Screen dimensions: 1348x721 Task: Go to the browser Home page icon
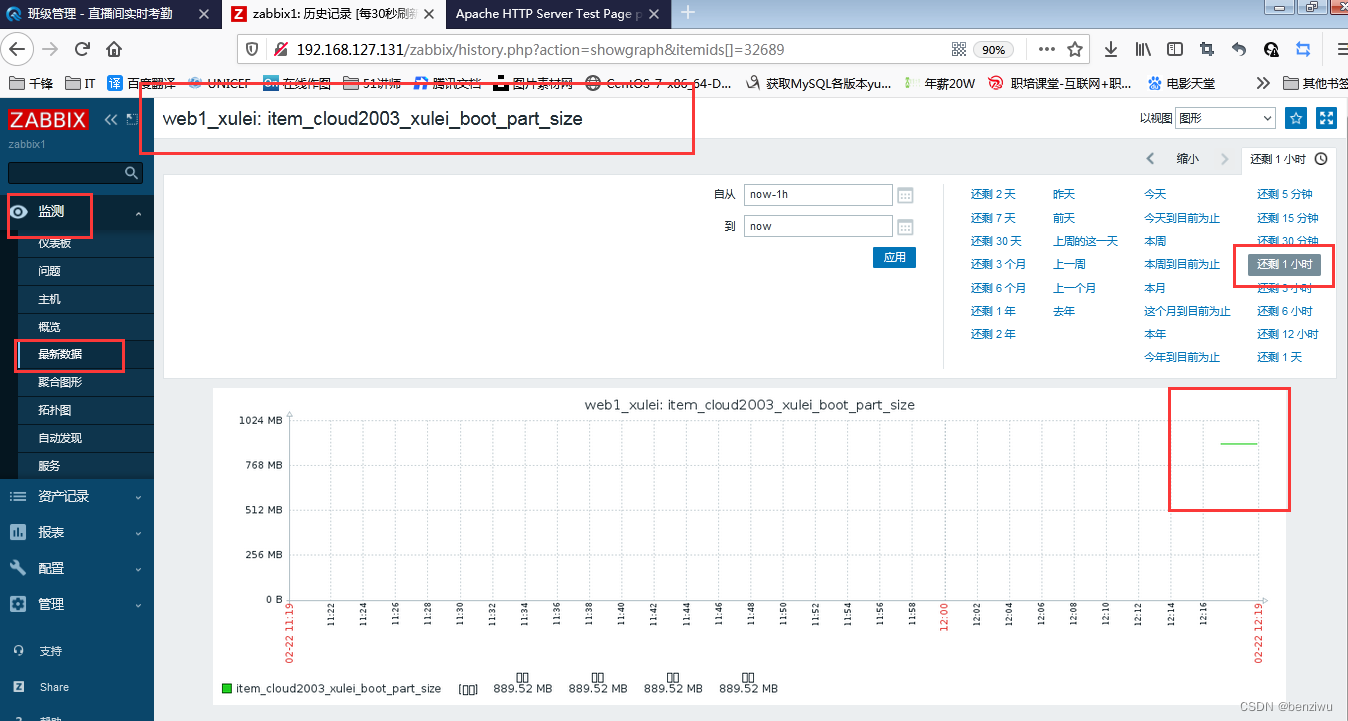pyautogui.click(x=114, y=49)
